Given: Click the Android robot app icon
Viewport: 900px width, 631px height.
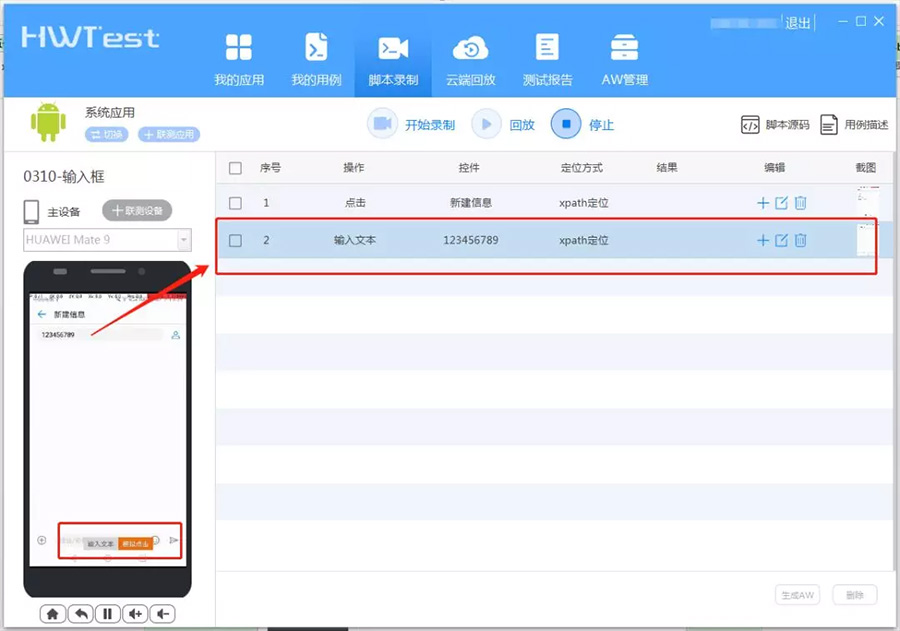Looking at the screenshot, I should [48, 122].
